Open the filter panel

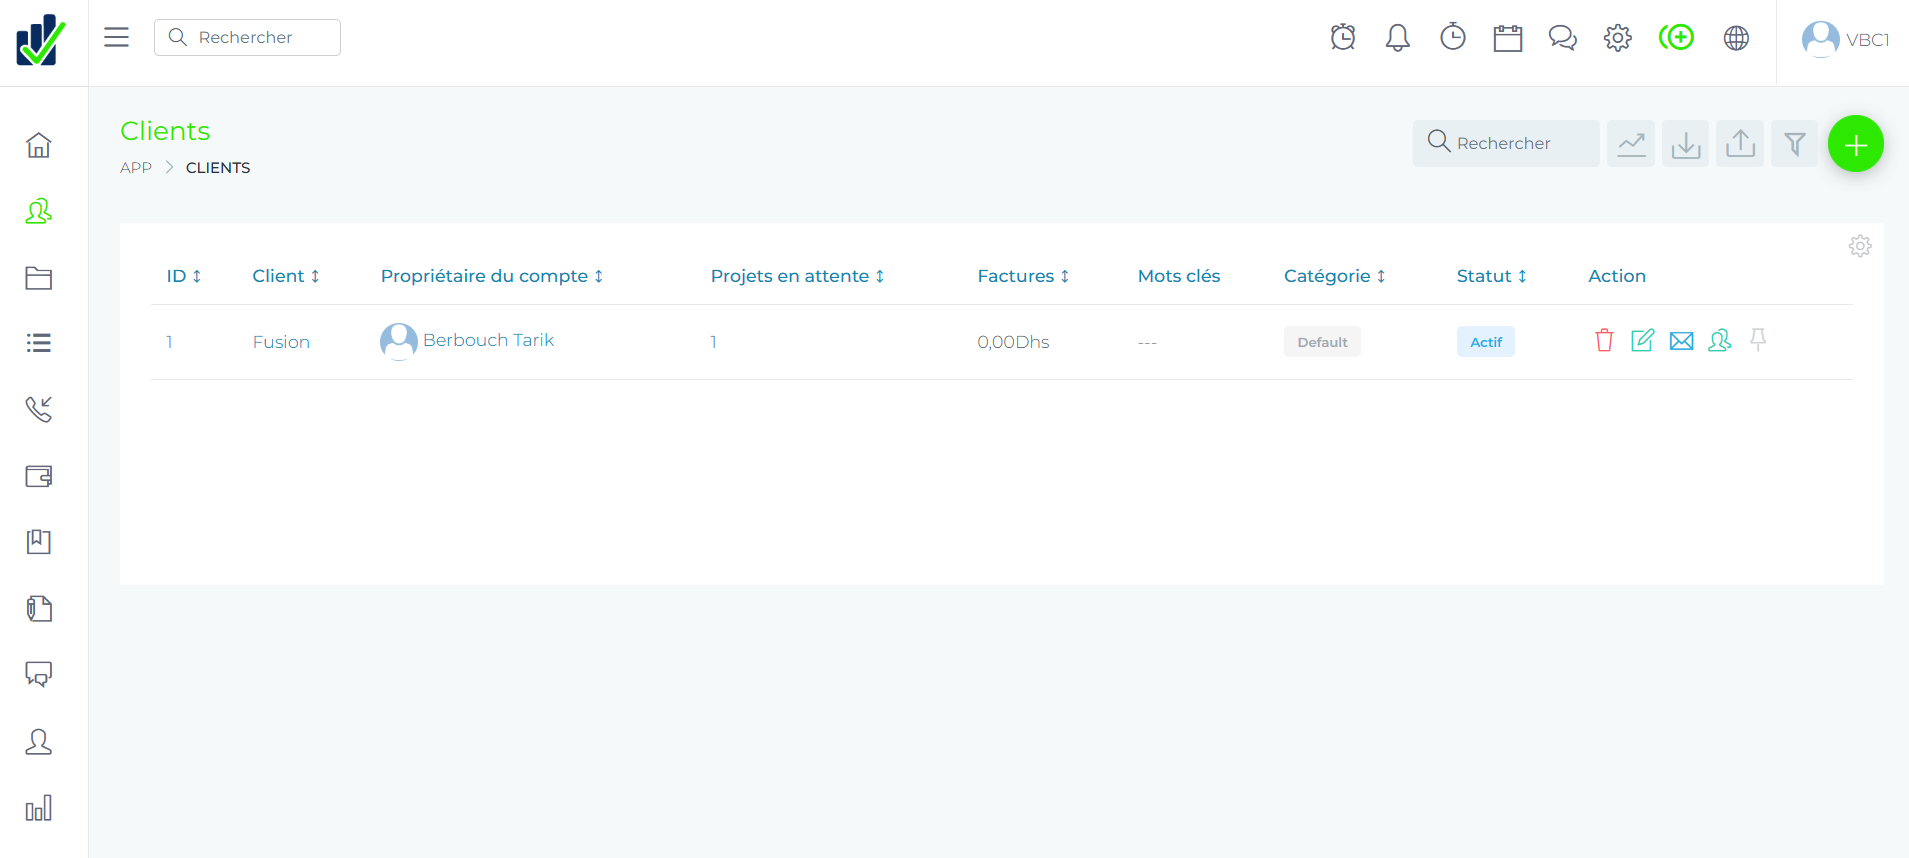coord(1794,144)
